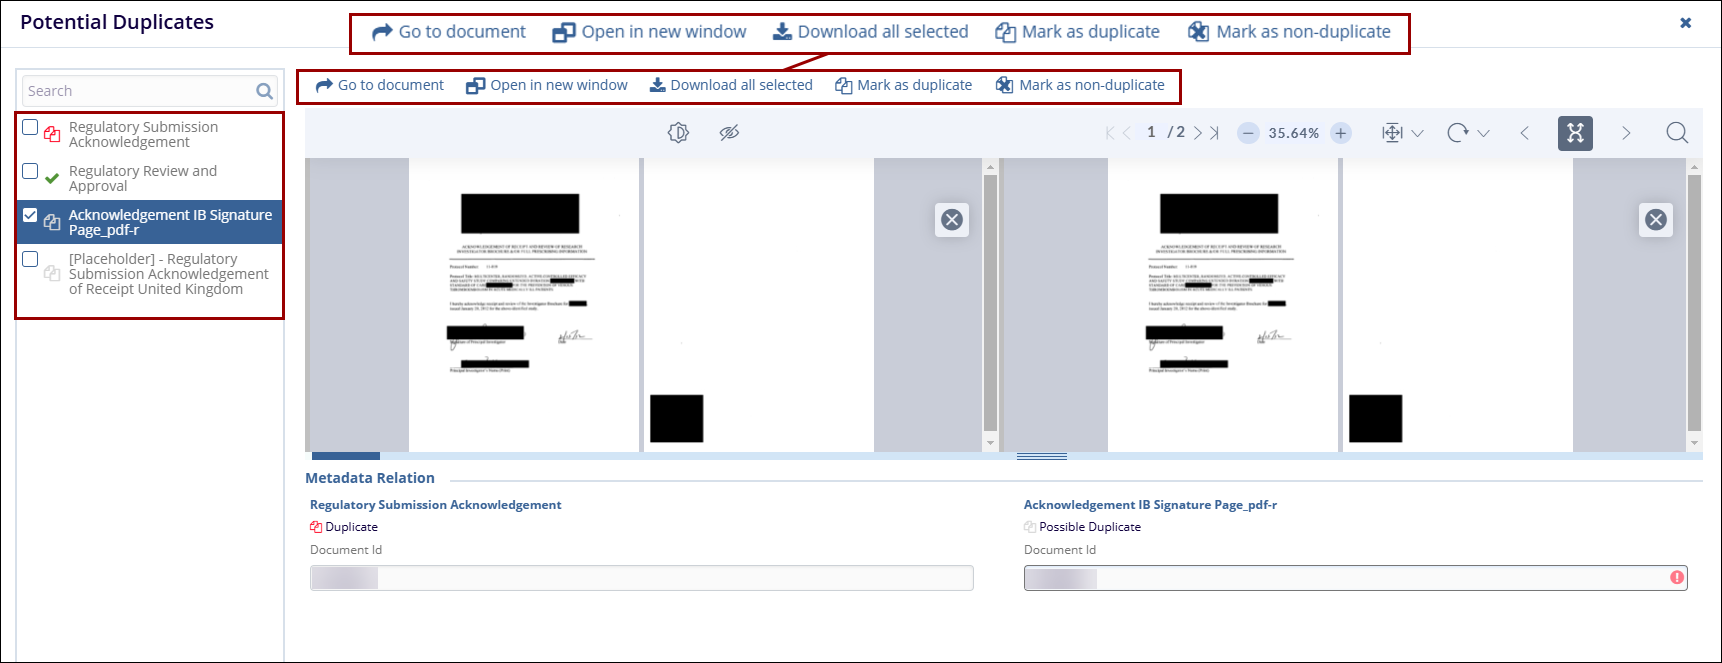Toggle the dark mode viewer icon
This screenshot has height=663, width=1722.
pos(678,133)
